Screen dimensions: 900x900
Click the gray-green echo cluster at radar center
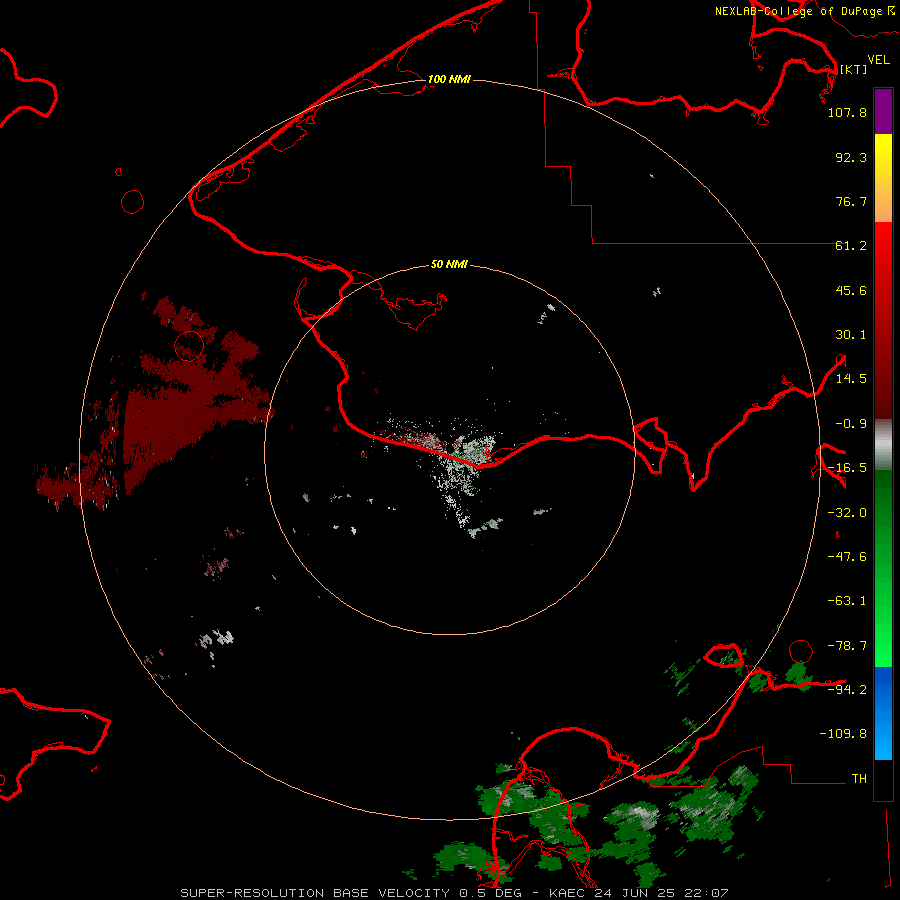click(x=470, y=459)
